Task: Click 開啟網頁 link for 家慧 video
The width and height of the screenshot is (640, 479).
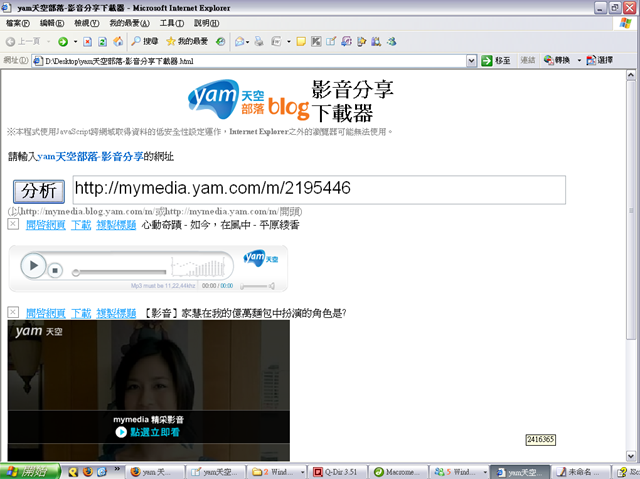Action: (x=46, y=313)
